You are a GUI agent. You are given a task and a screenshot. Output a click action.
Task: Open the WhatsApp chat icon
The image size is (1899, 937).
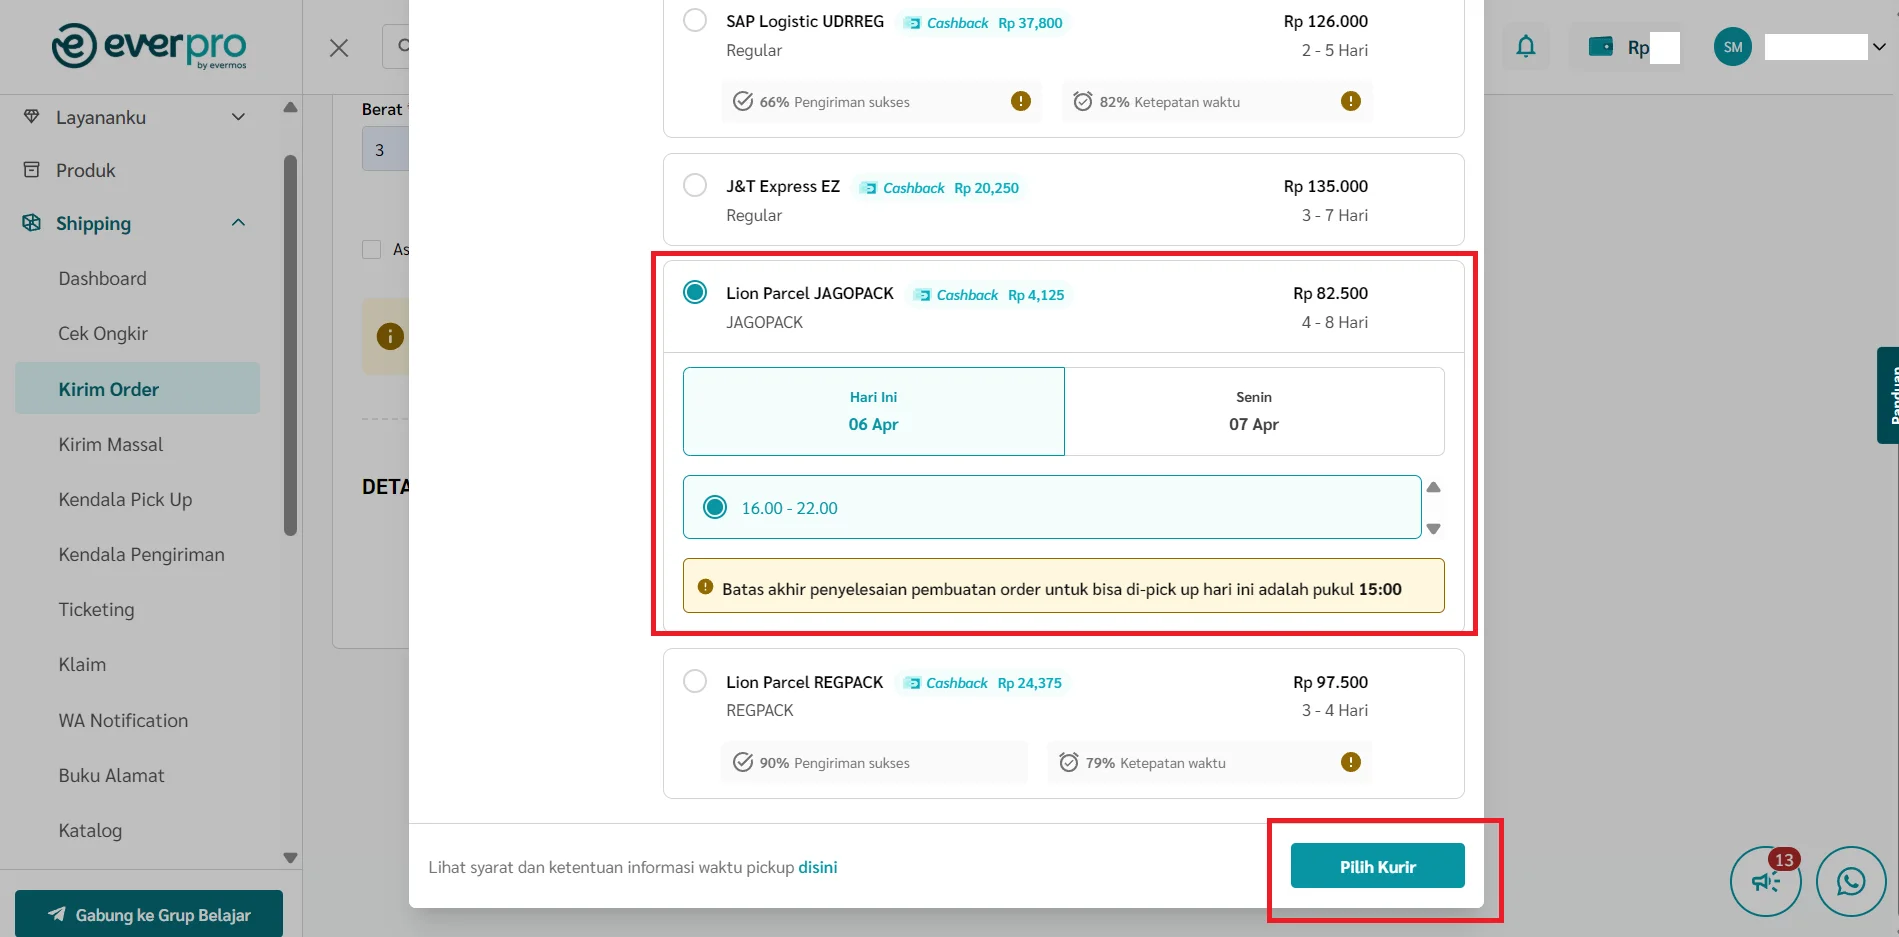coord(1850,881)
